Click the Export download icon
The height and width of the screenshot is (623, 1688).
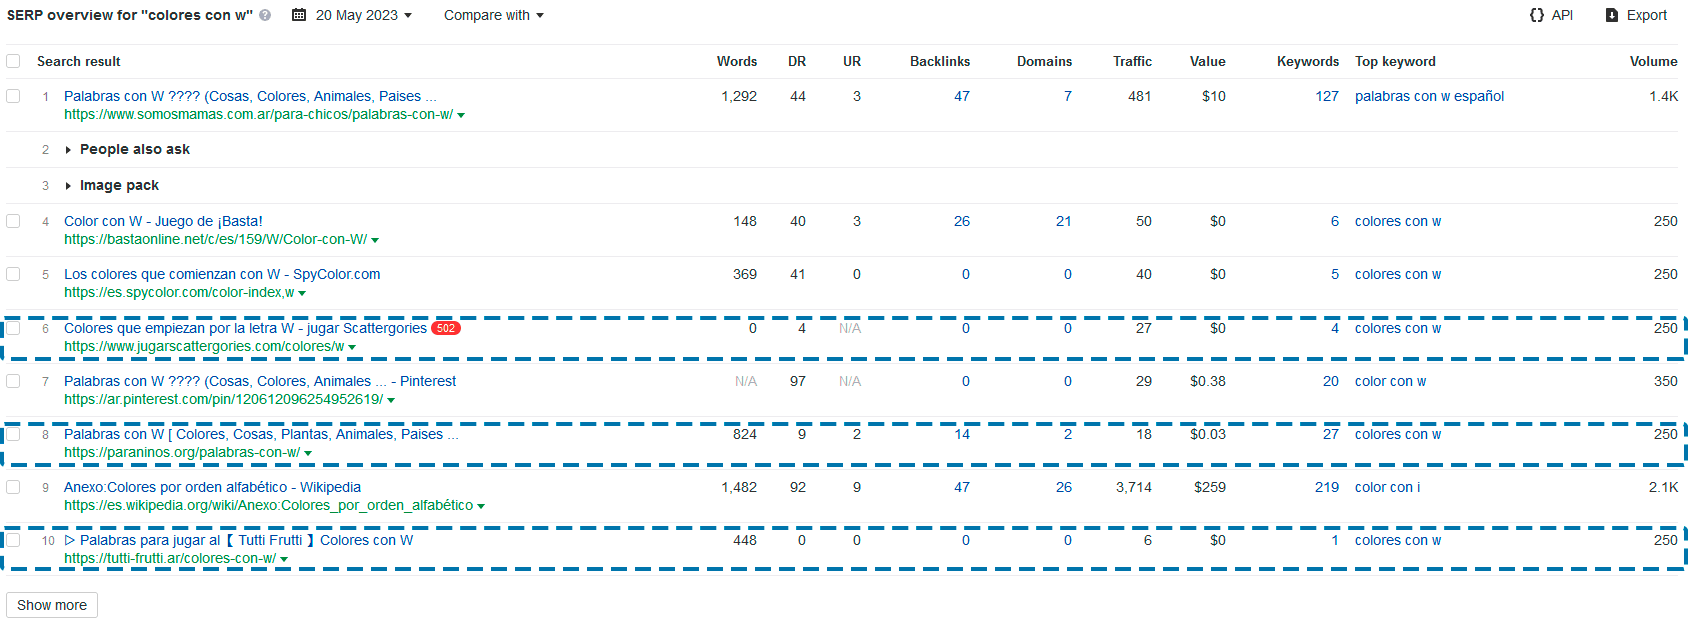point(1611,15)
